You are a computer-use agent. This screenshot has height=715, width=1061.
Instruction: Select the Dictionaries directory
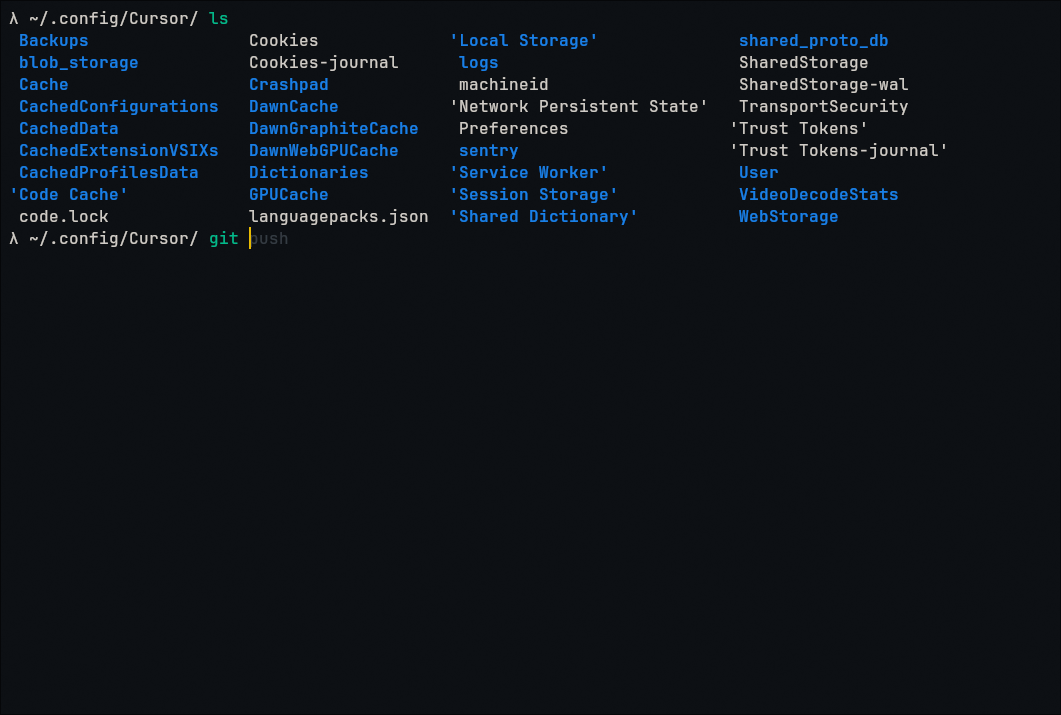[309, 172]
